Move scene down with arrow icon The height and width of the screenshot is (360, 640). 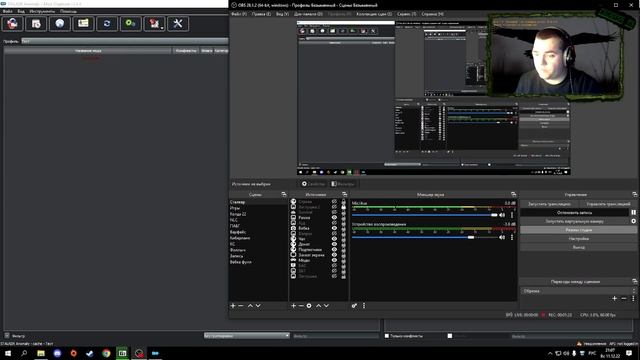click(258, 306)
